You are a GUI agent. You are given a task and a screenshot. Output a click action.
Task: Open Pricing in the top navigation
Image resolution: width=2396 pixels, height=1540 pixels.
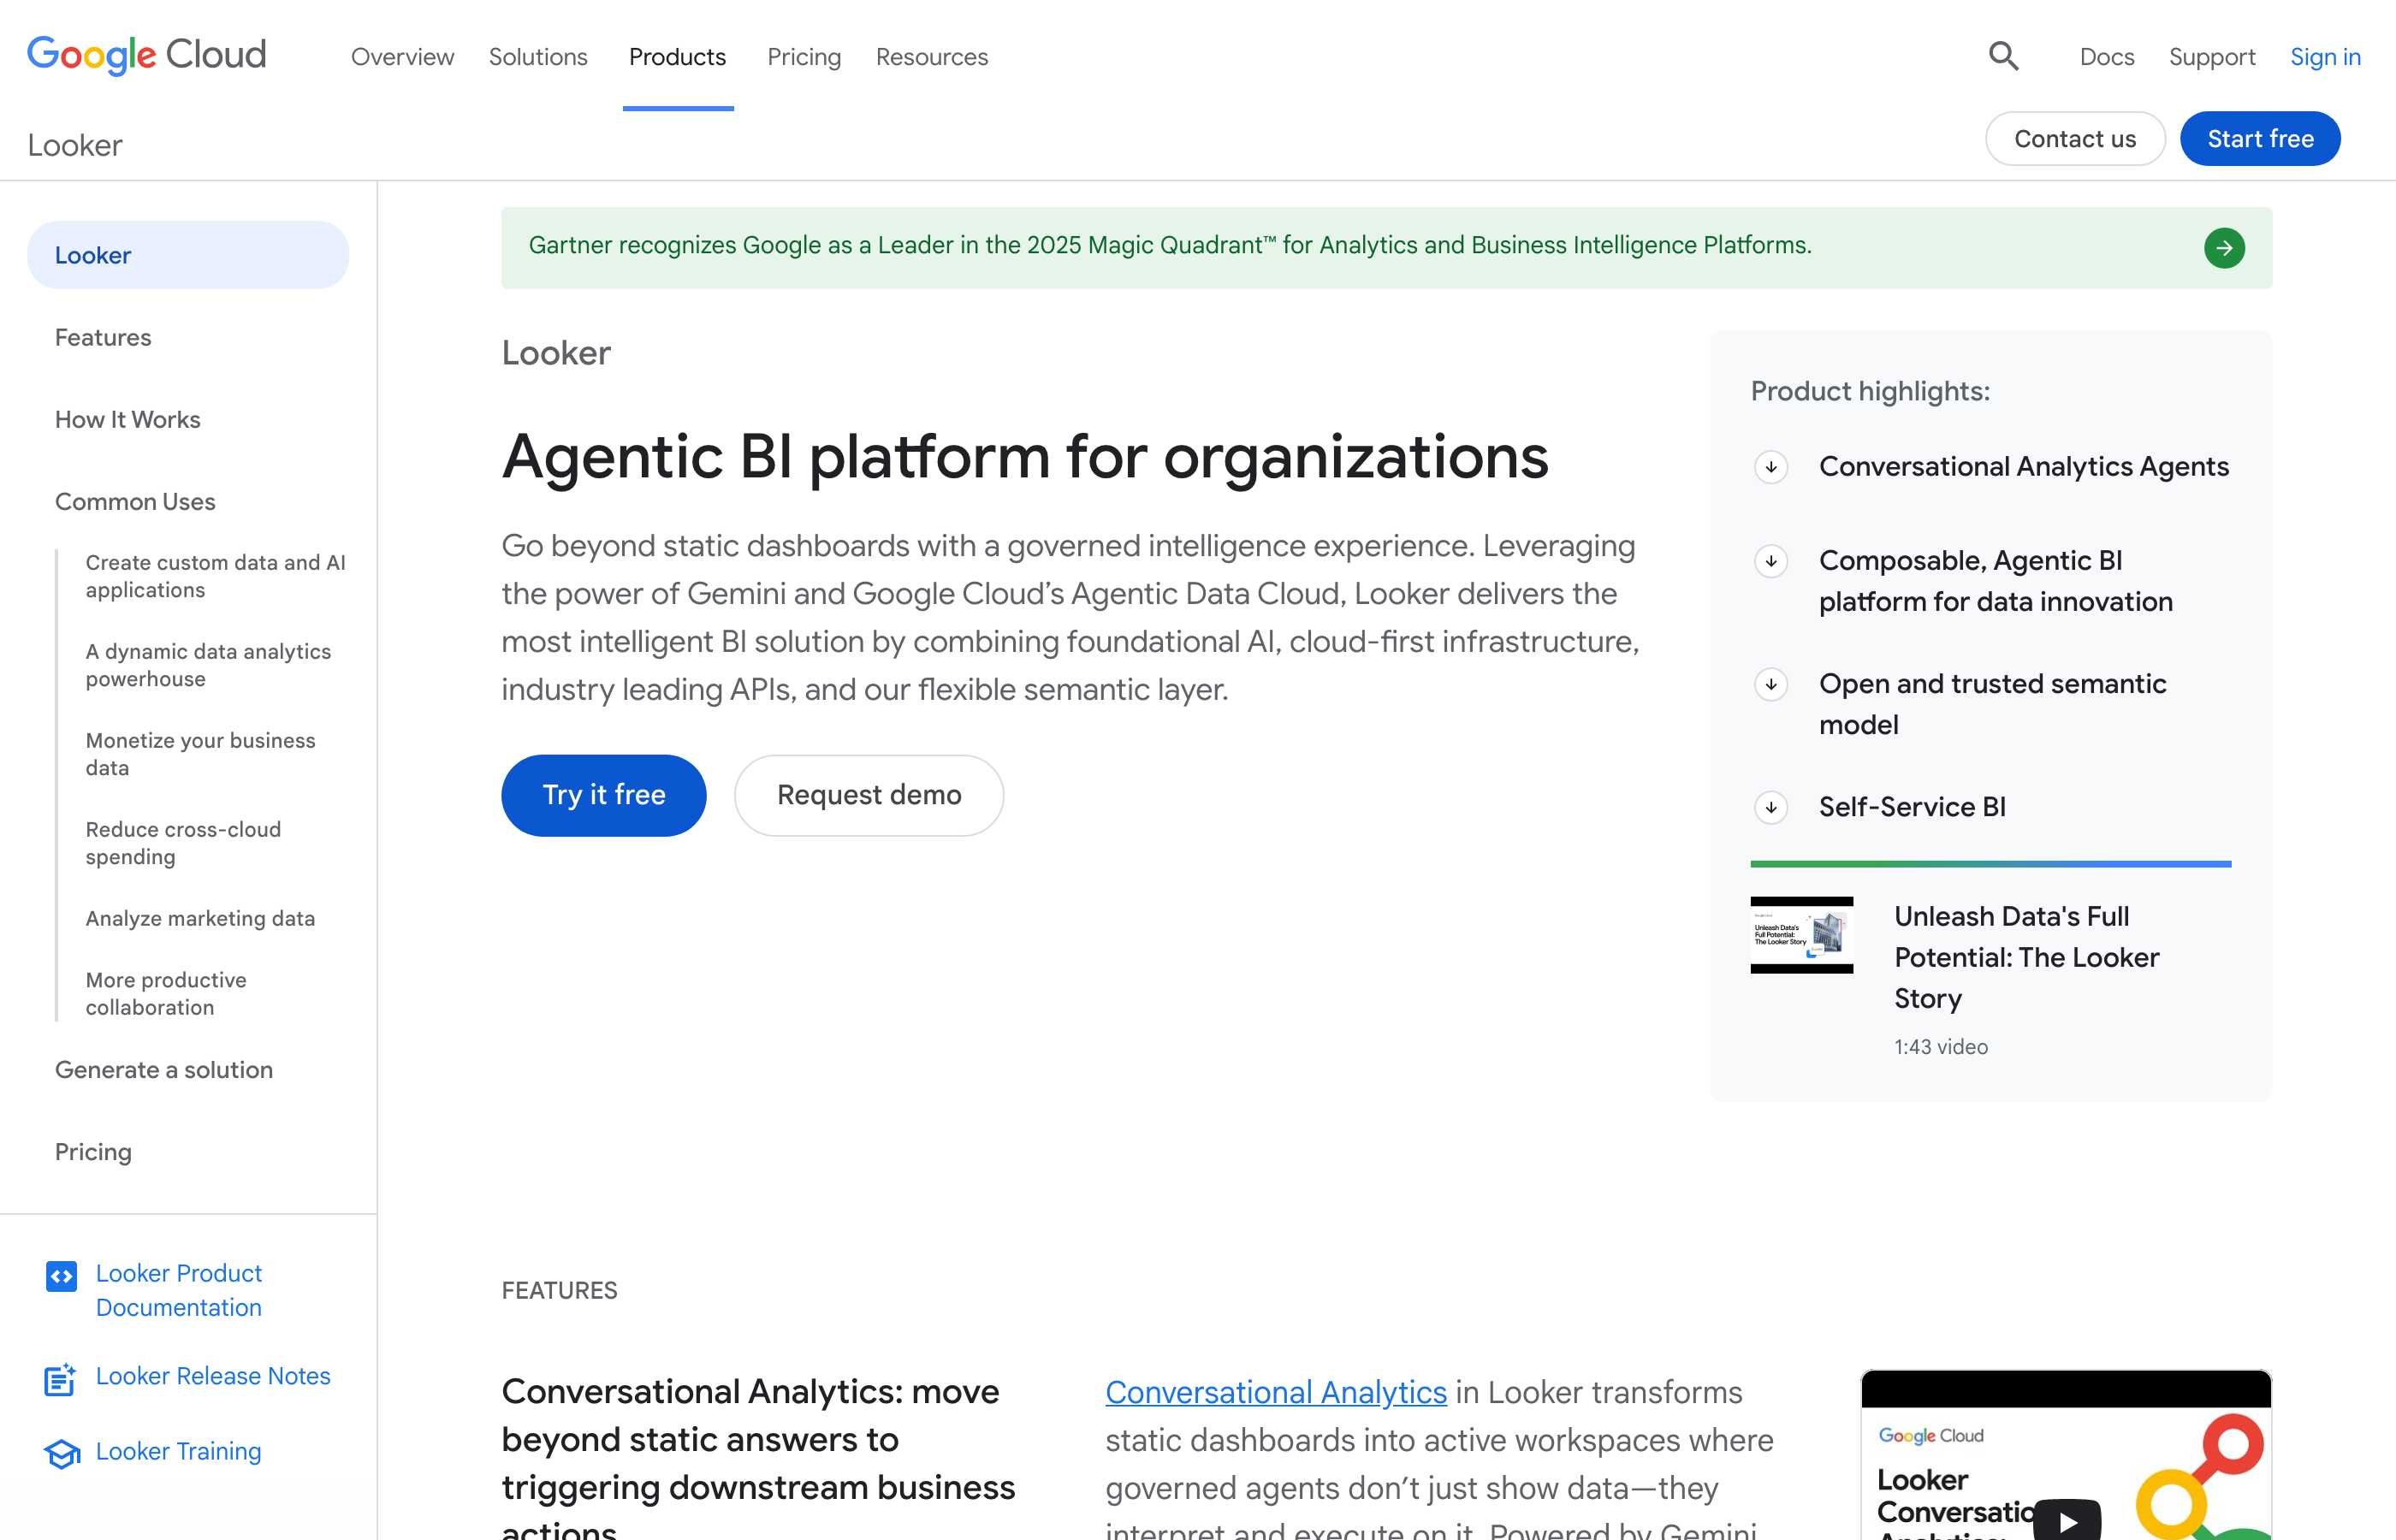coord(804,57)
